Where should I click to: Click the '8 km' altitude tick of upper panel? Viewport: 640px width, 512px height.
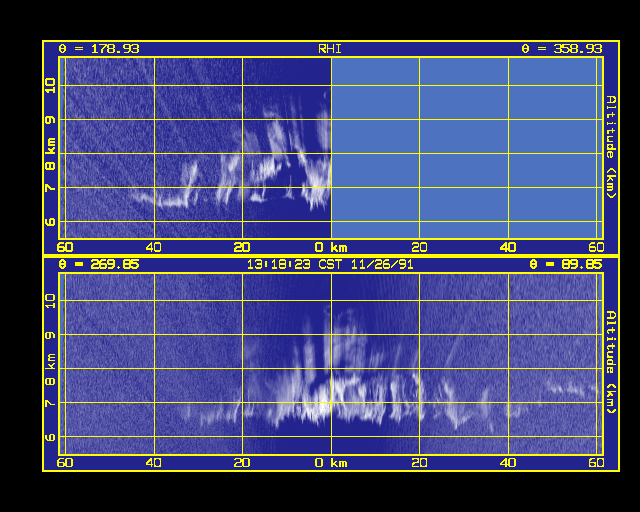click(x=51, y=154)
